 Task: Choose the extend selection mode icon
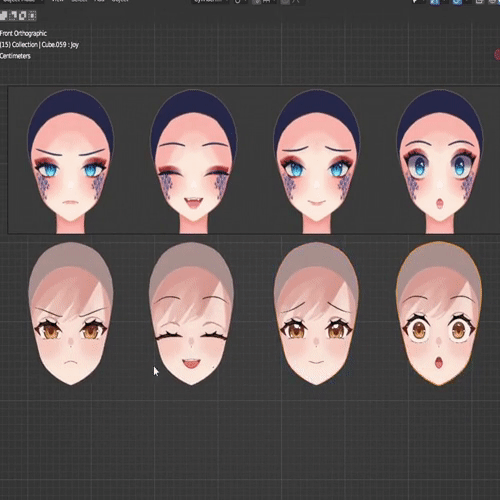pos(13,15)
